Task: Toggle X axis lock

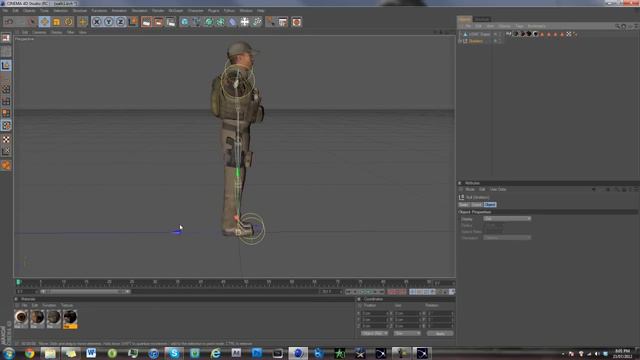Action: [x=96, y=22]
